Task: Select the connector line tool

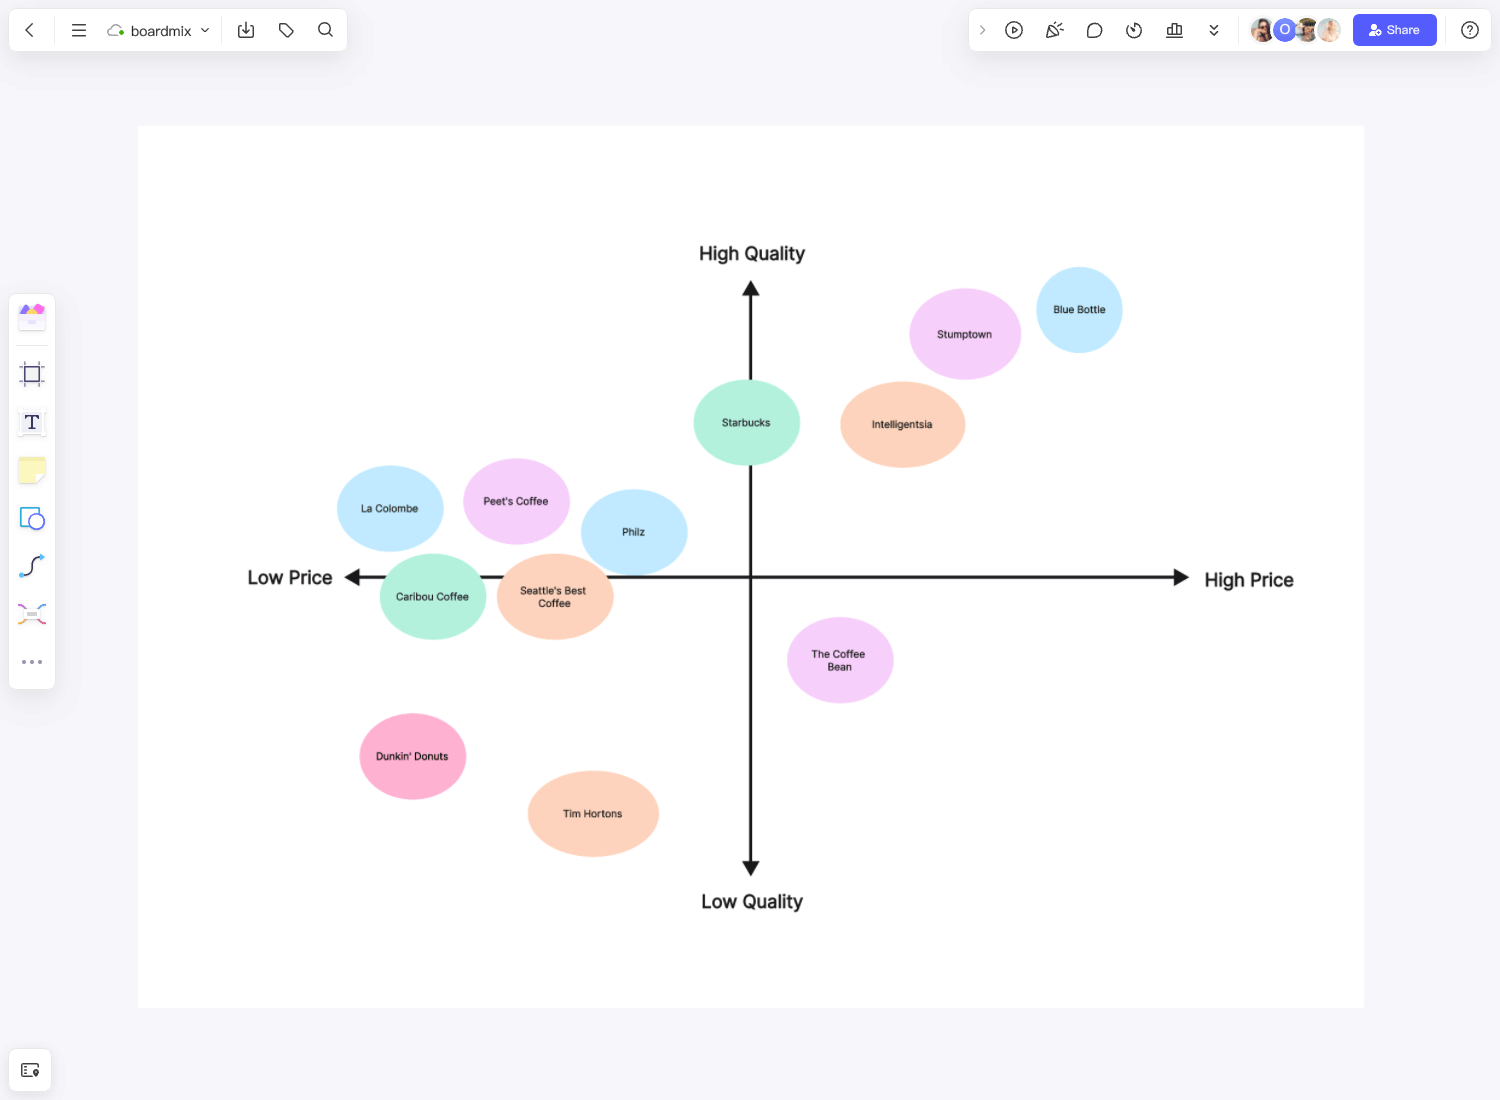Action: 32,566
